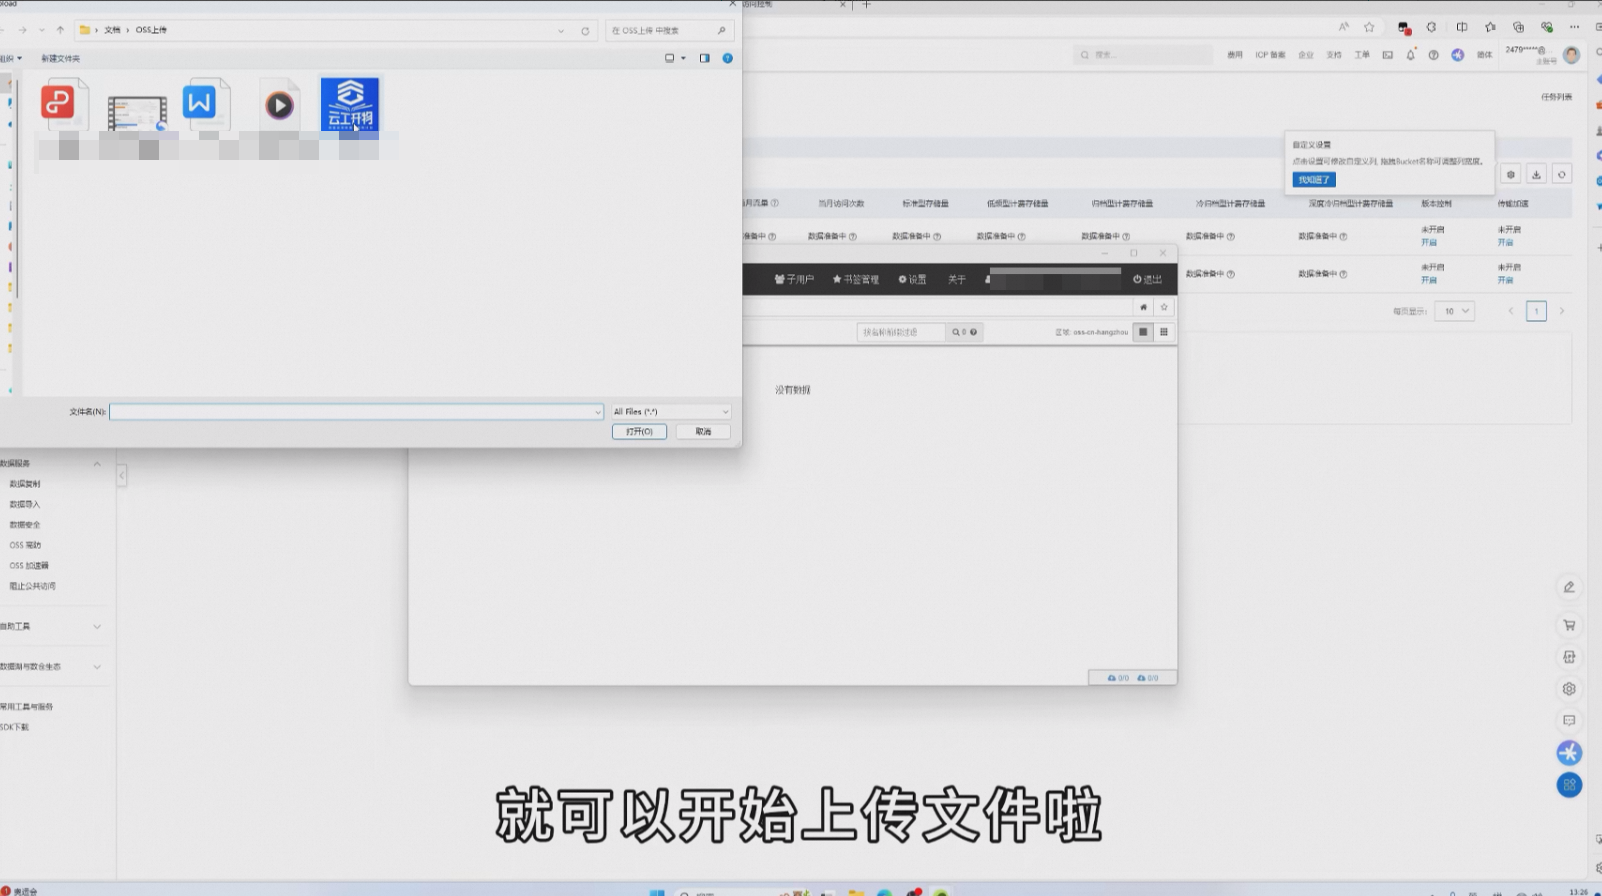Open browser split screen icon
Viewport: 1602px width, 896px height.
1462,27
